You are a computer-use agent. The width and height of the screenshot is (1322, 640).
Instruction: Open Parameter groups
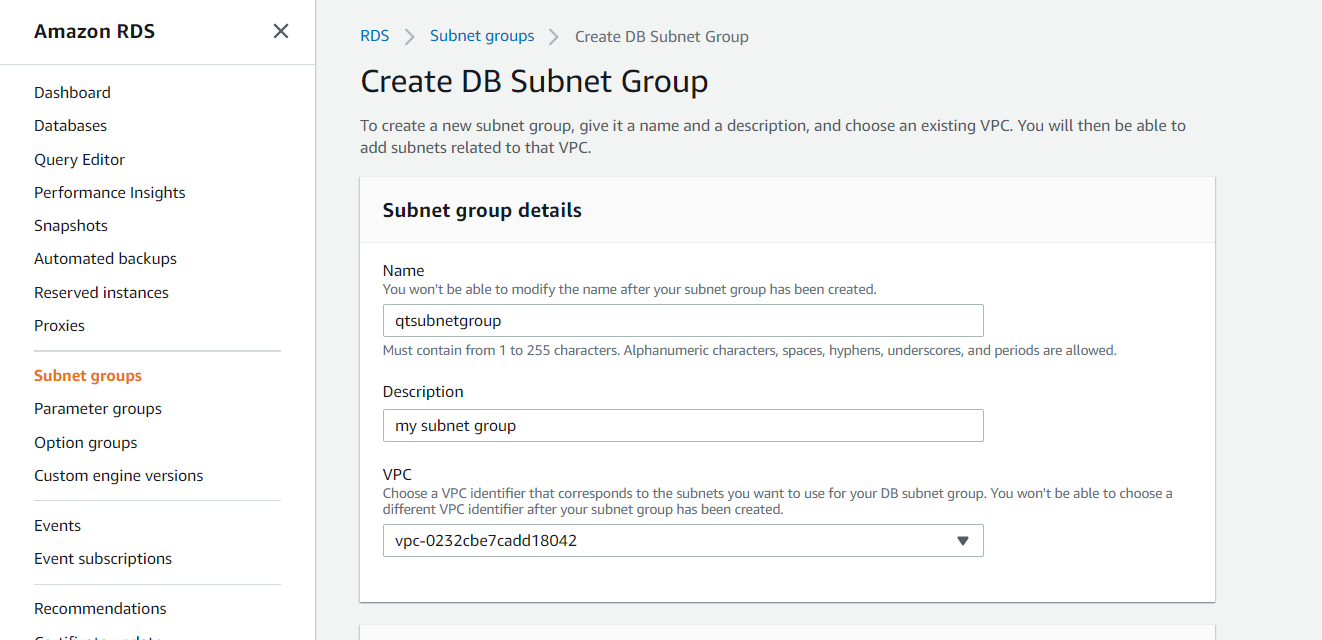coord(97,408)
